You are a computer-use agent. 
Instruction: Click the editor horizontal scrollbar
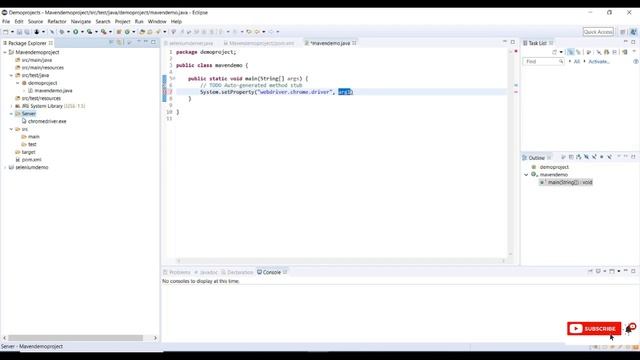pos(341,260)
